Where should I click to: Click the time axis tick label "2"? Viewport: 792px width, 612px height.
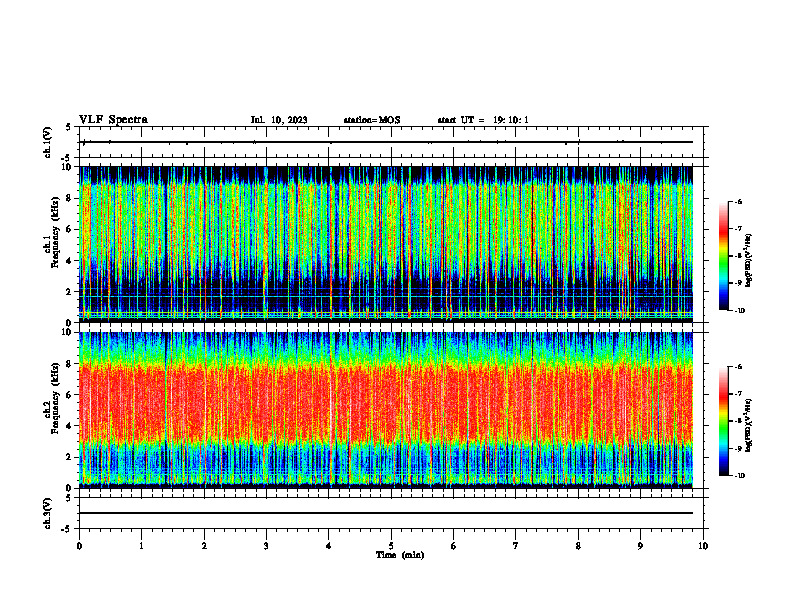[x=204, y=546]
